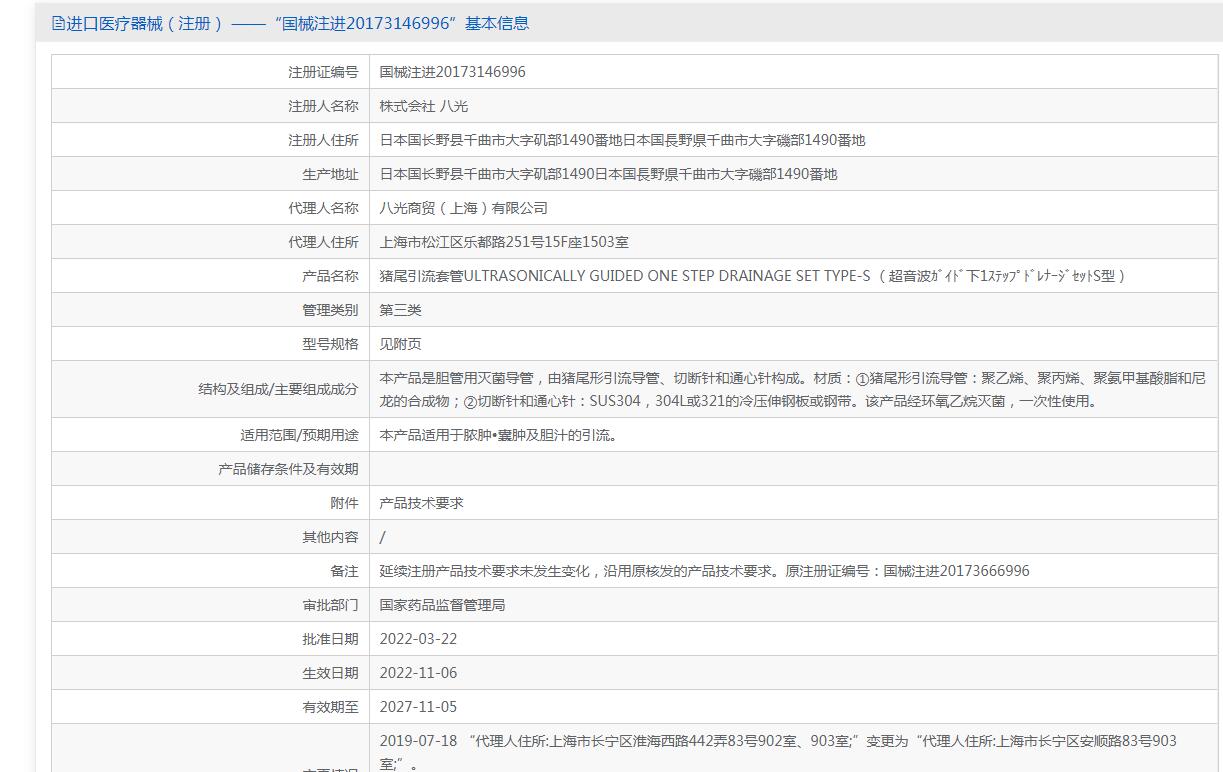Click the 产品名称 label
The image size is (1223, 772).
[x=330, y=276]
